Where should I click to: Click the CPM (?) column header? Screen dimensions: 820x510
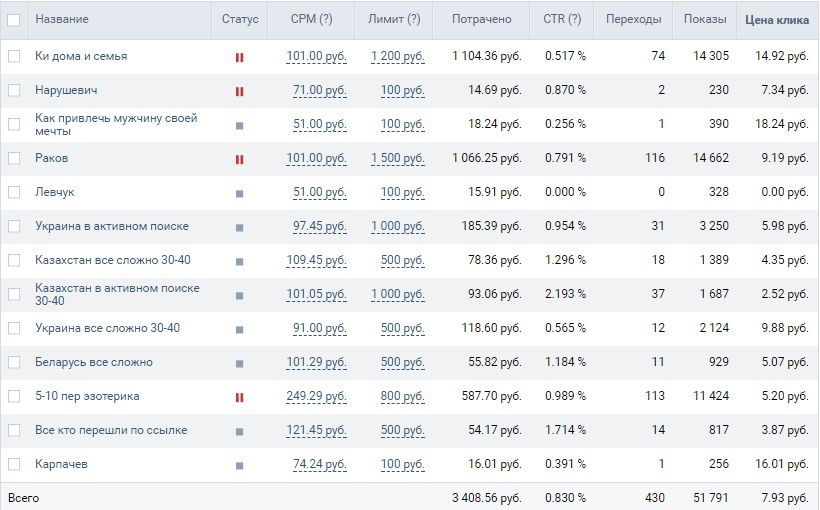click(x=311, y=19)
